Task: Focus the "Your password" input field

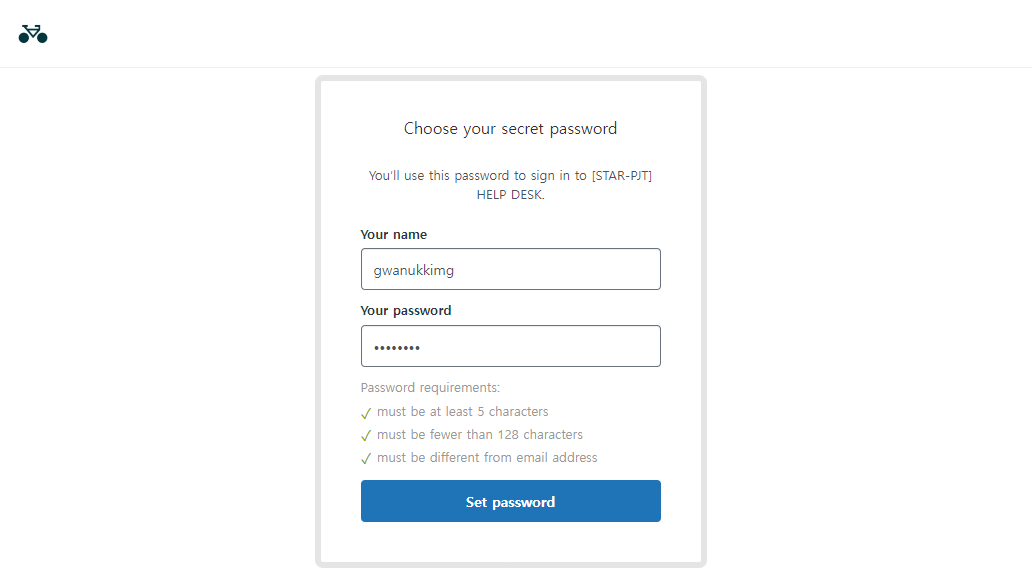Action: [x=510, y=346]
